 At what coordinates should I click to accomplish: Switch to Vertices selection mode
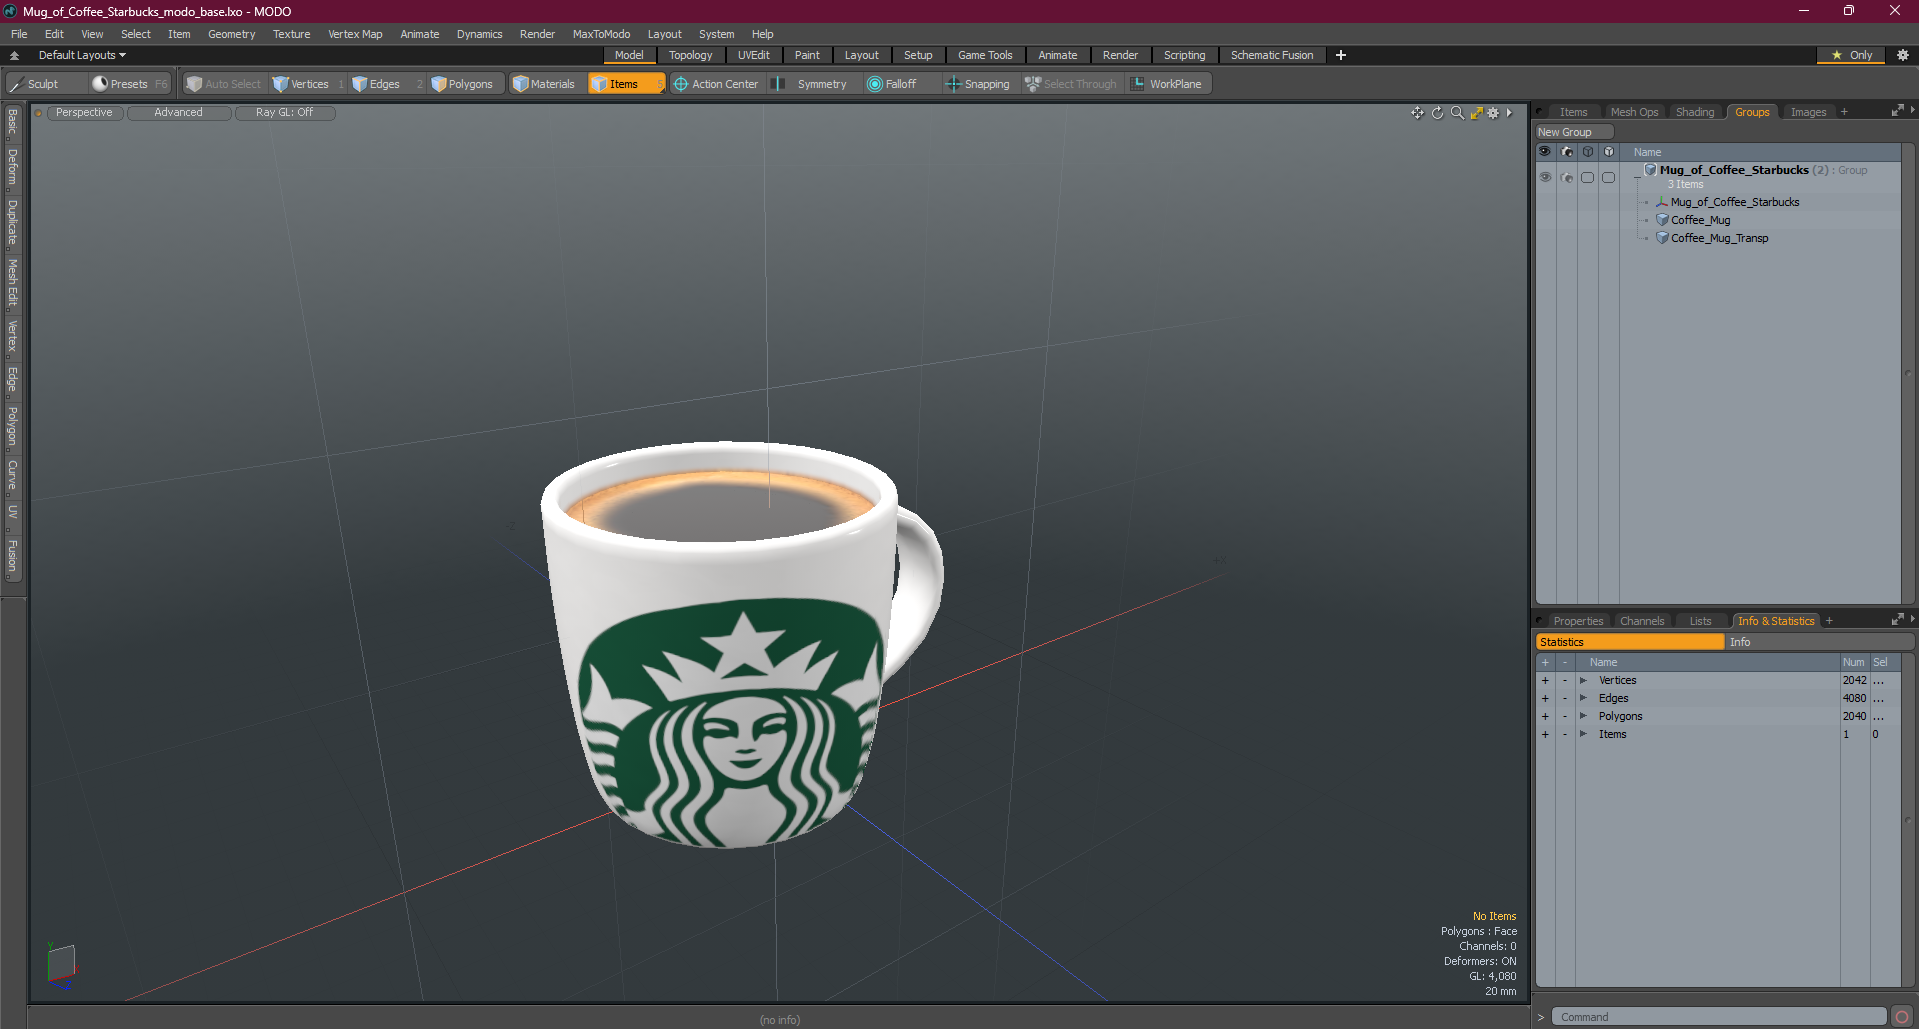click(308, 84)
